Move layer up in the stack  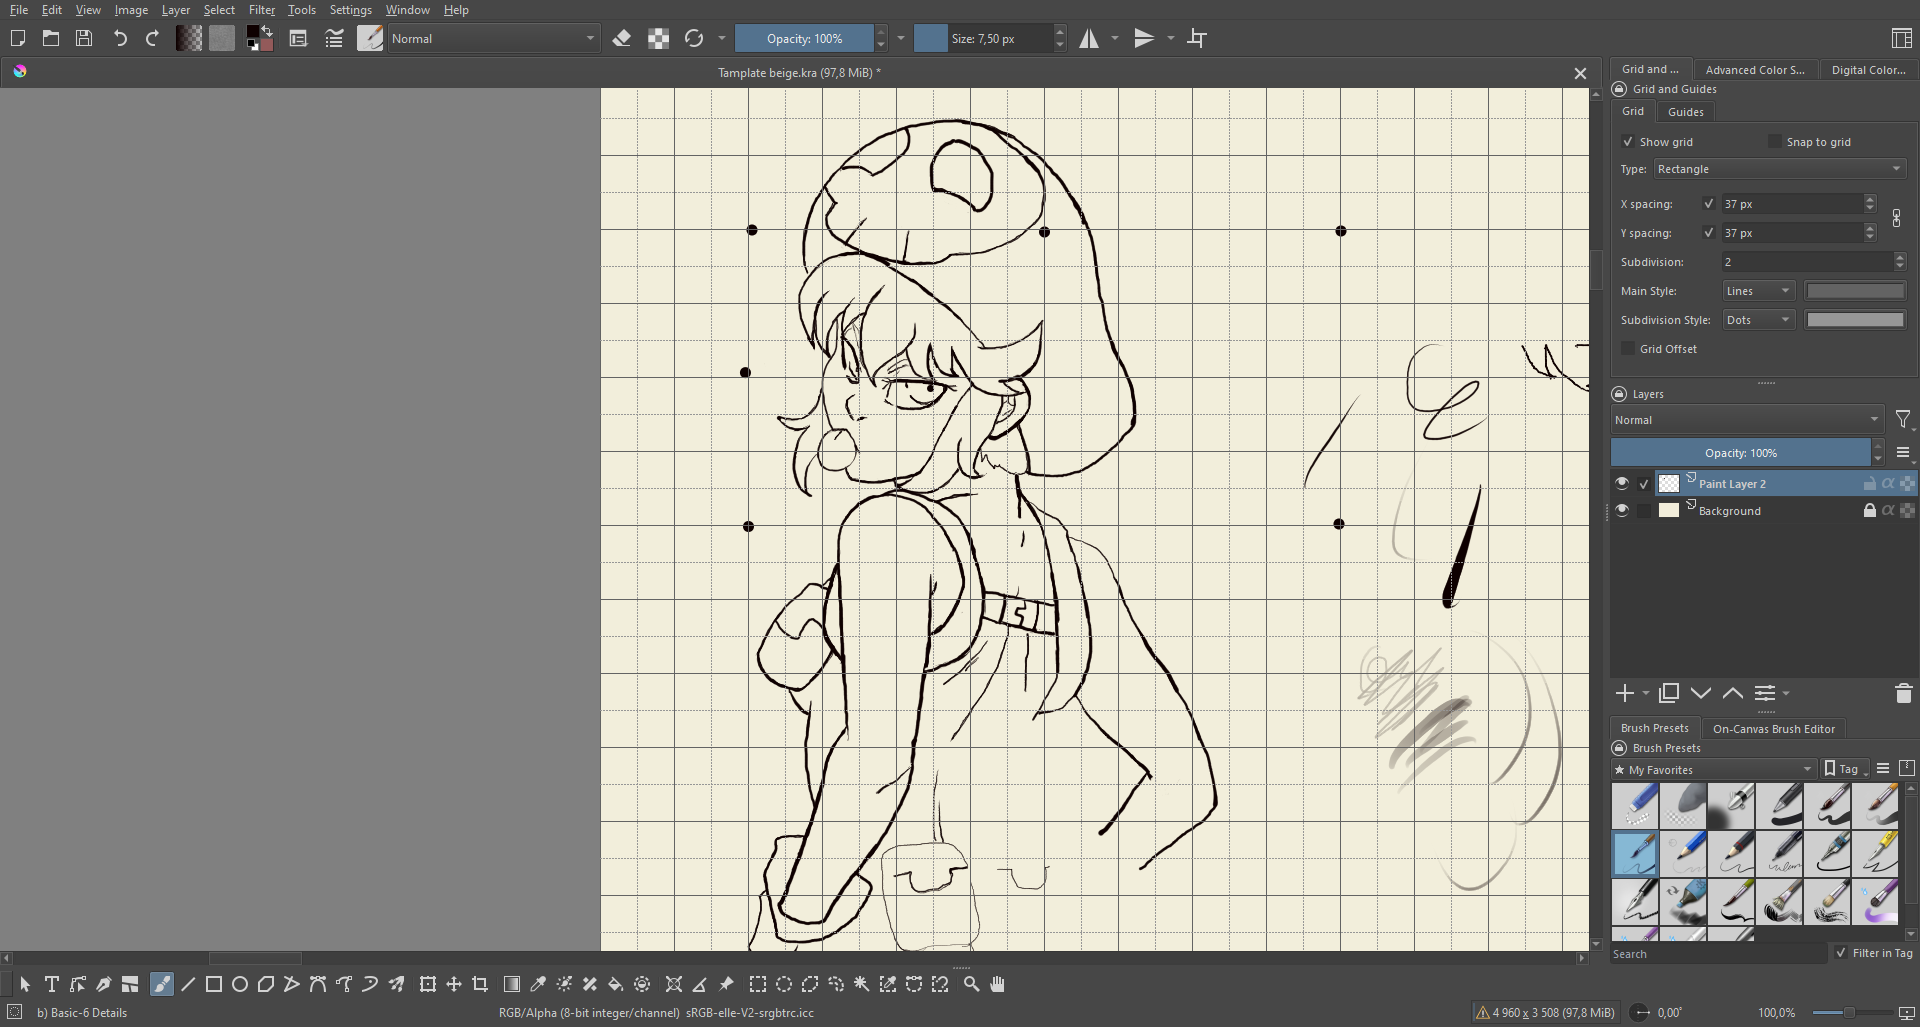1733,693
